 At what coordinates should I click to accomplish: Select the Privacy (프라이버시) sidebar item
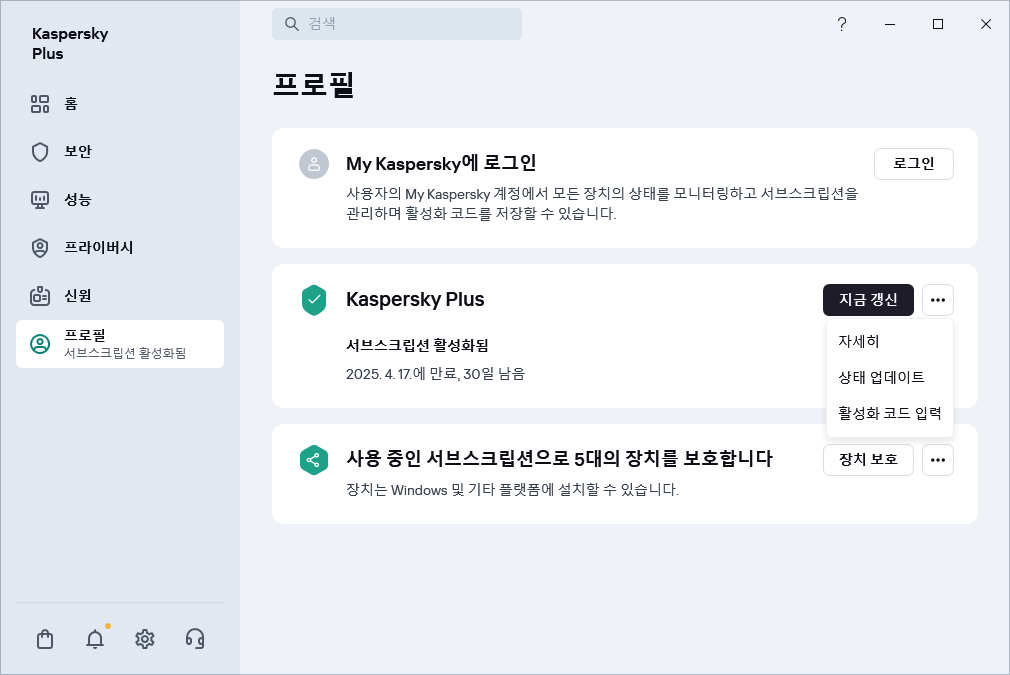[98, 248]
